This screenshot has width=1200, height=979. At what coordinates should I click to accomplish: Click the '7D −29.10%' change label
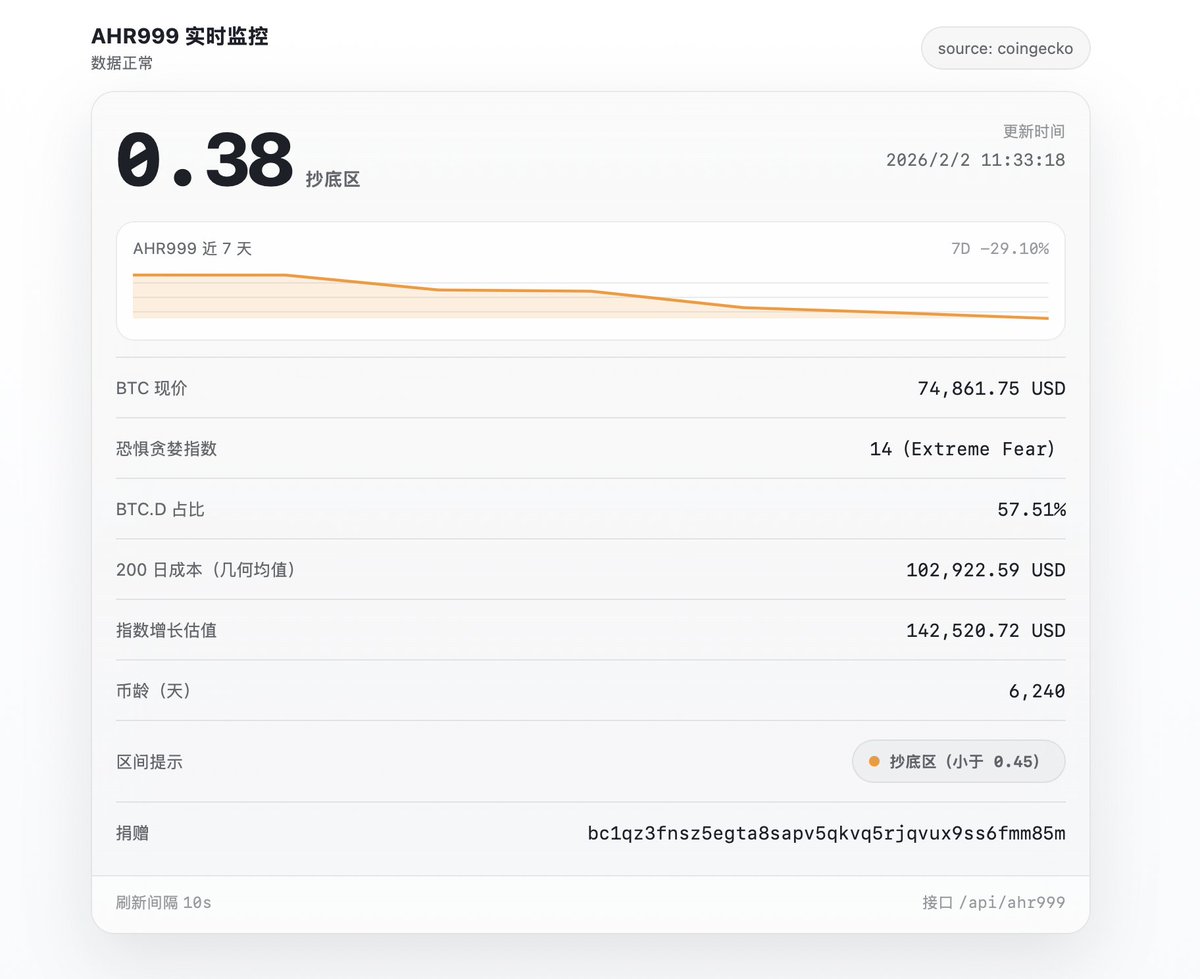[x=999, y=249]
